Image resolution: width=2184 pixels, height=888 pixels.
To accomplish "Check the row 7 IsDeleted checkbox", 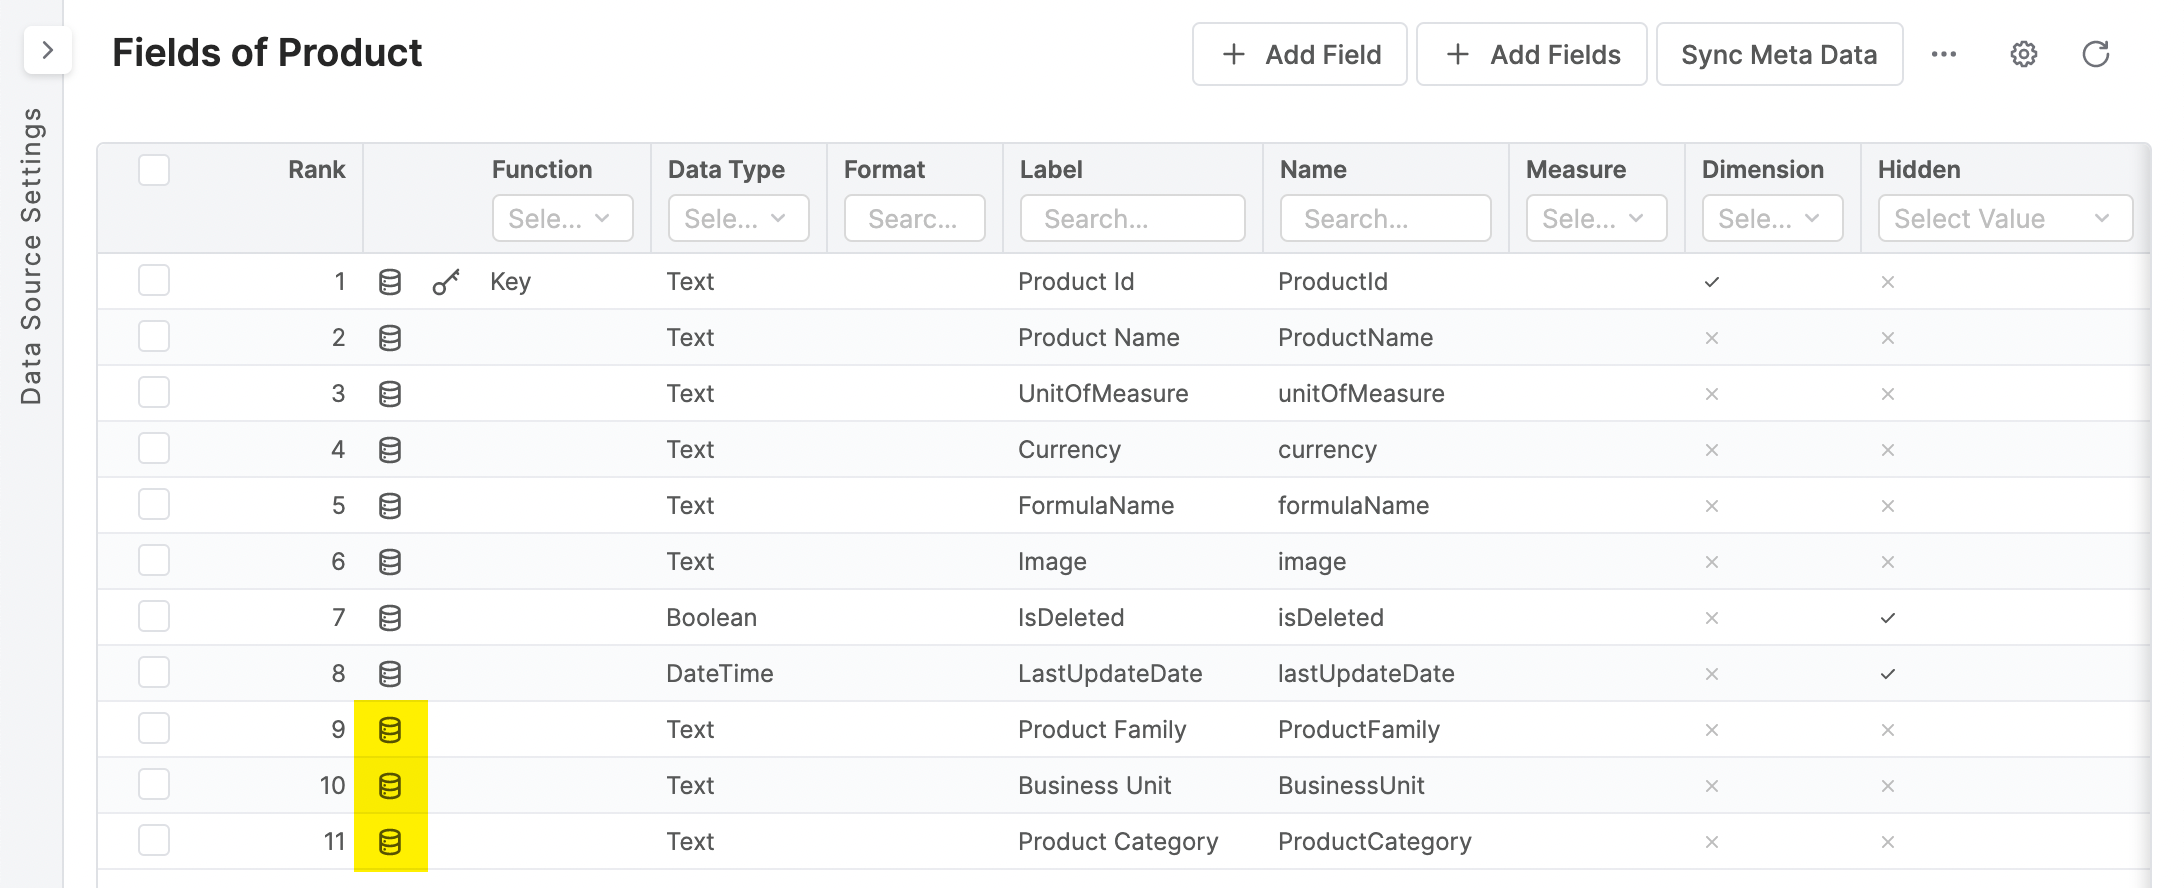I will click(154, 616).
